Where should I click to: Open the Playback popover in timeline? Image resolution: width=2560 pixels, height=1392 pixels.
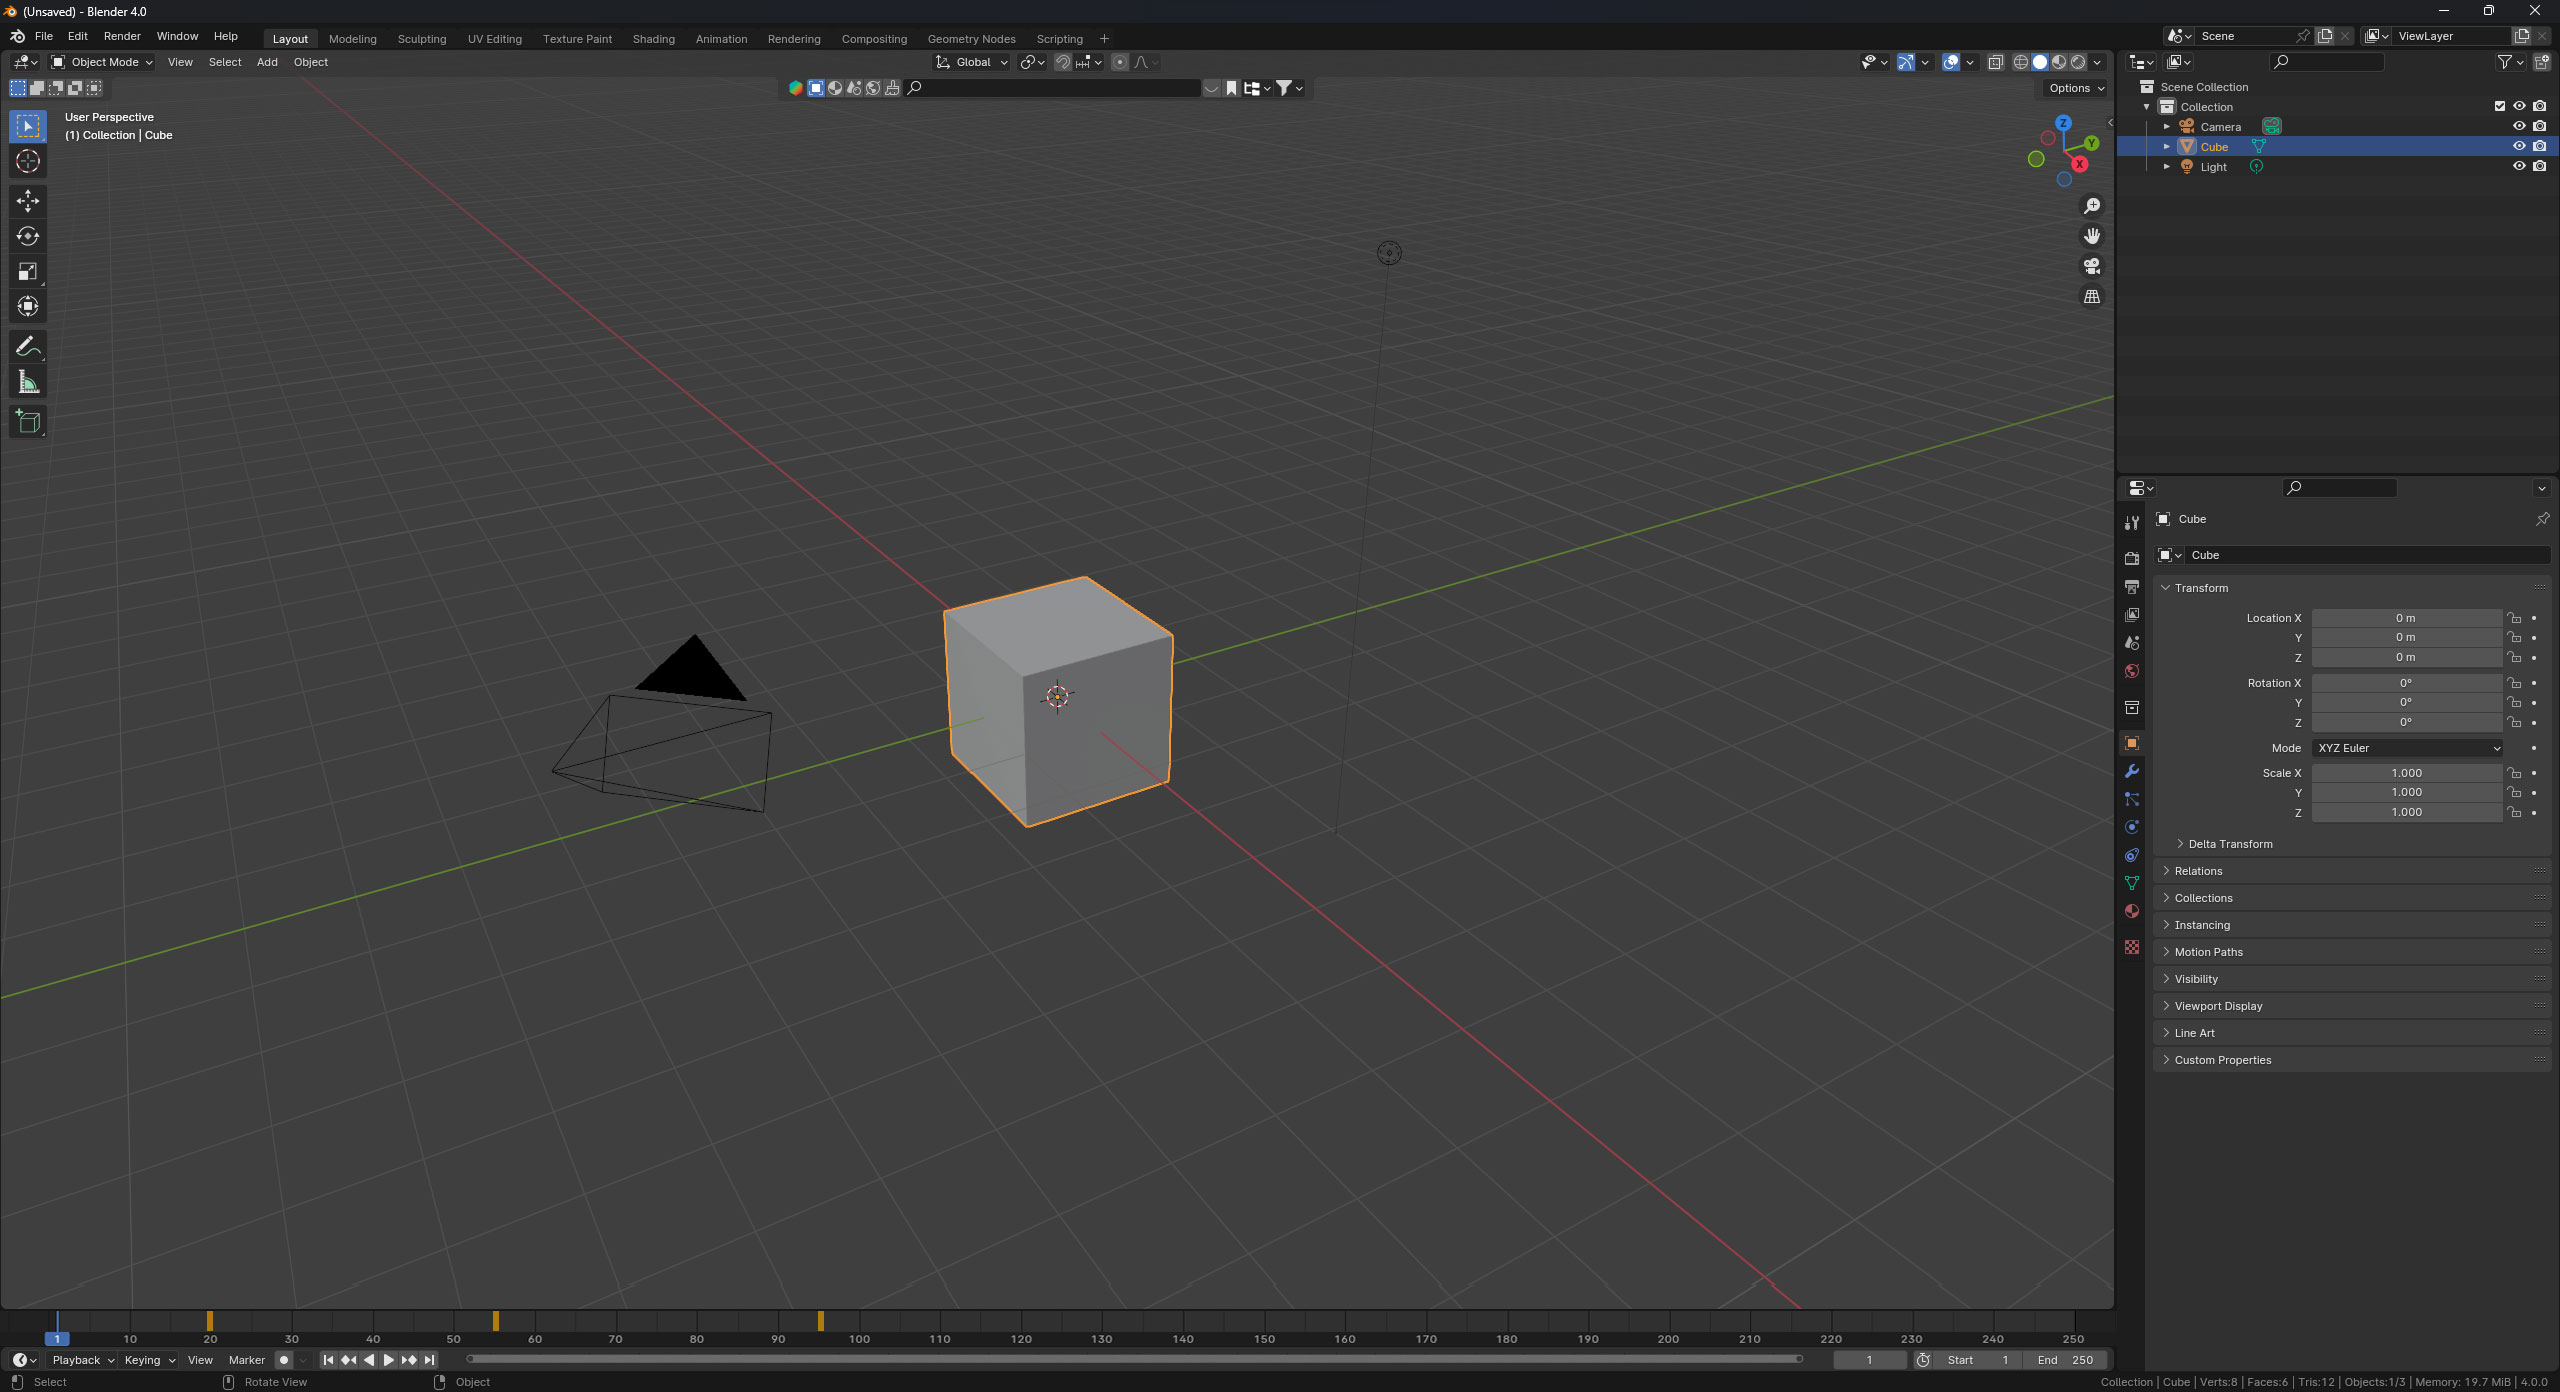(x=83, y=1360)
